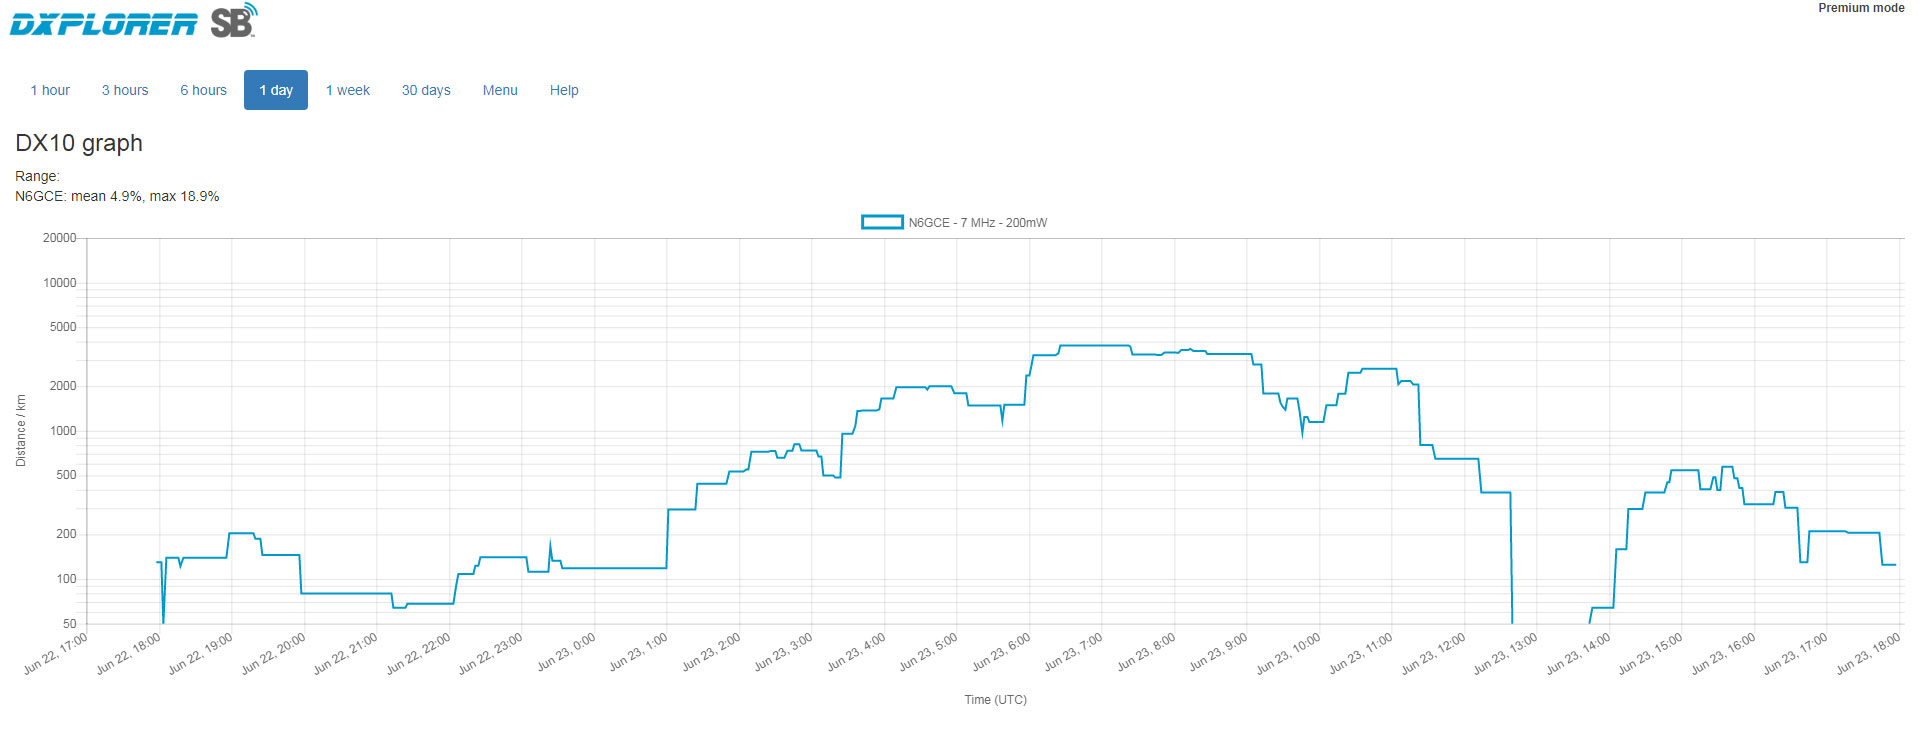Click the 20000 y-axis label
The image size is (1920, 729).
[x=59, y=238]
